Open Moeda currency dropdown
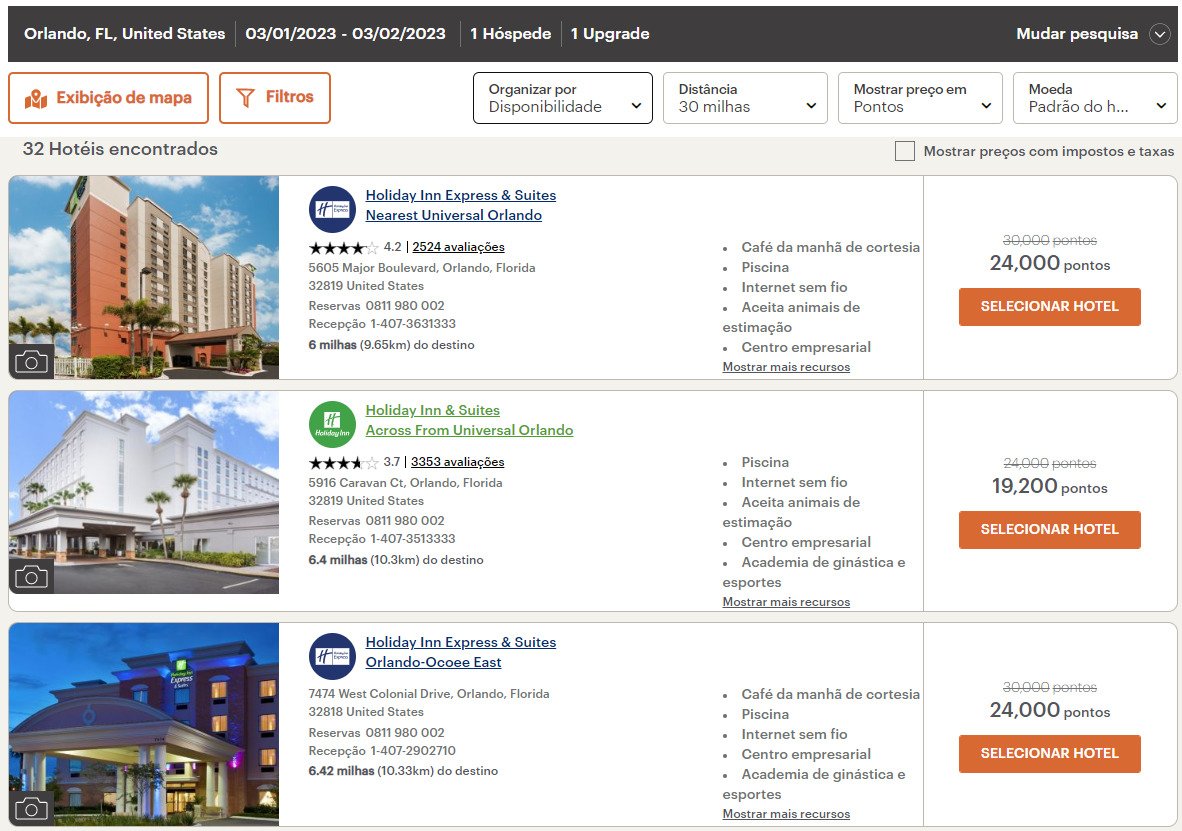The image size is (1182, 831). point(1095,98)
